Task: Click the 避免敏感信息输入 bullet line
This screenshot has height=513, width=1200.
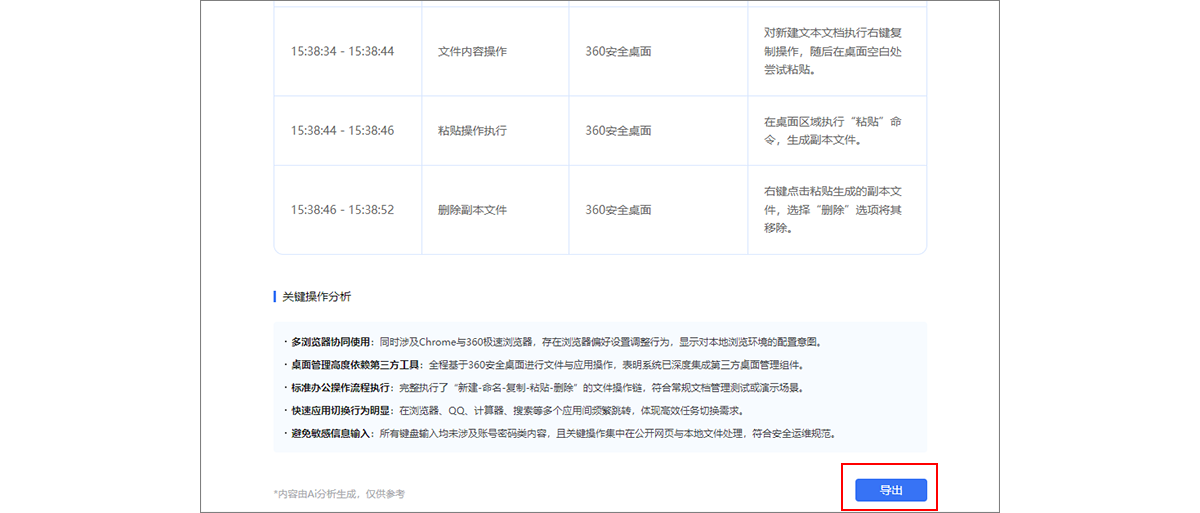Action: (x=559, y=434)
